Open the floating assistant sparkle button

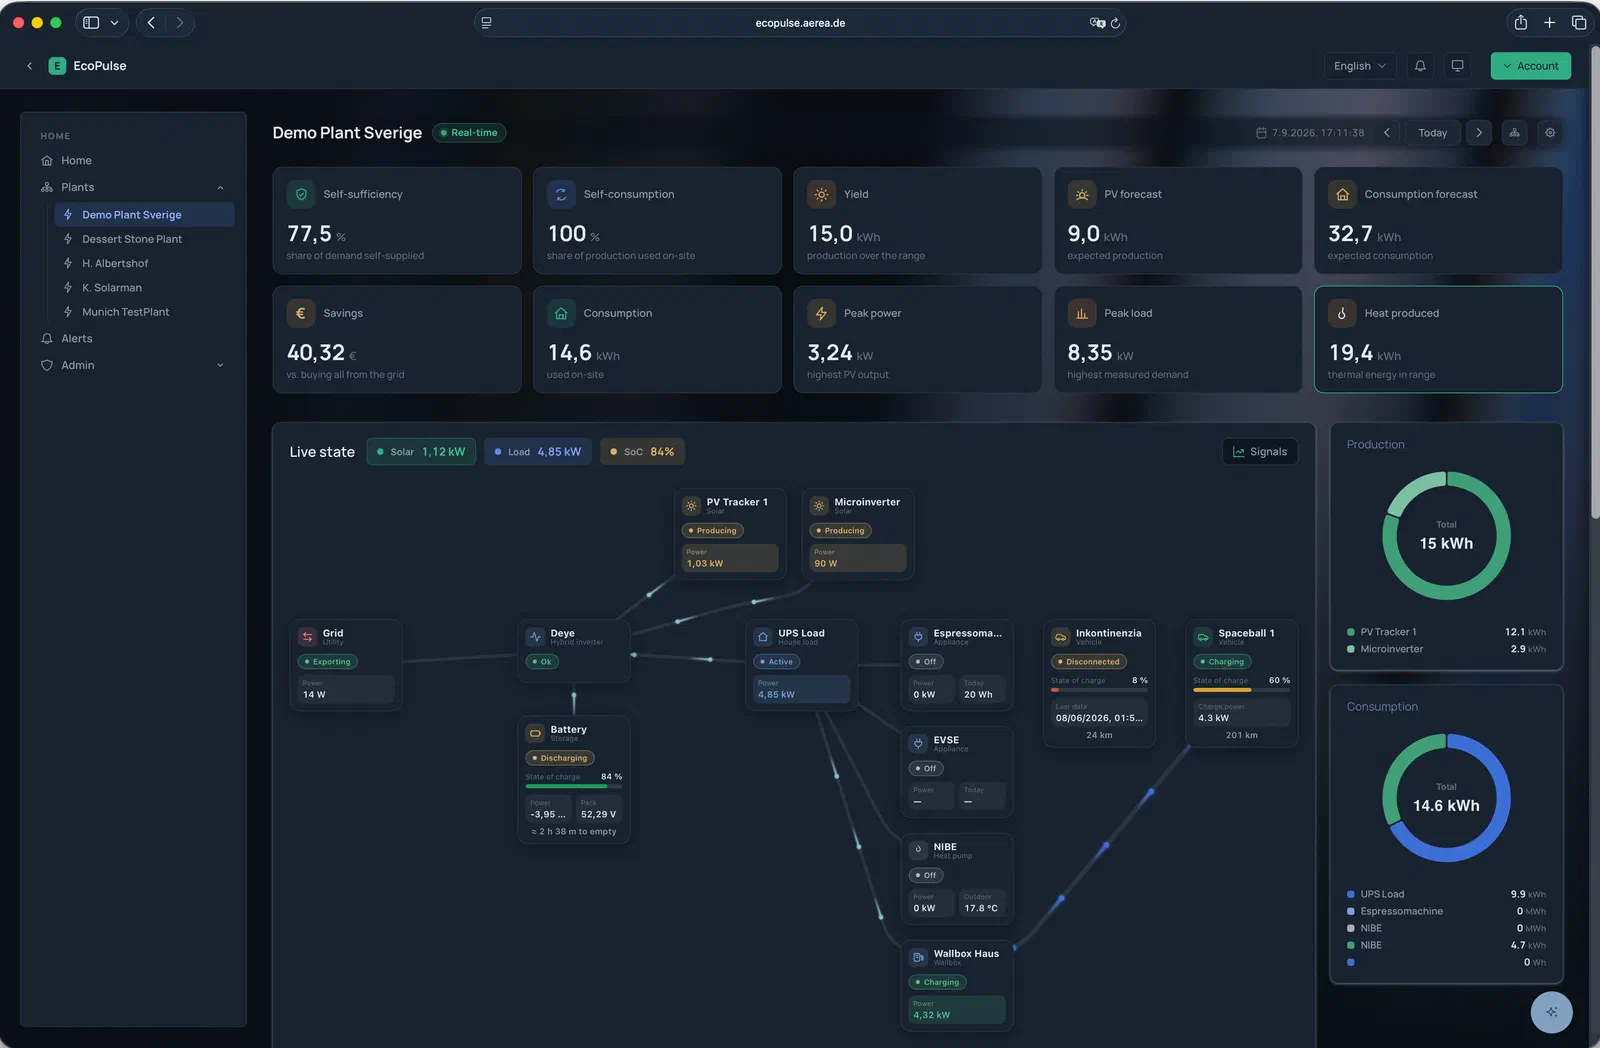pyautogui.click(x=1551, y=1012)
